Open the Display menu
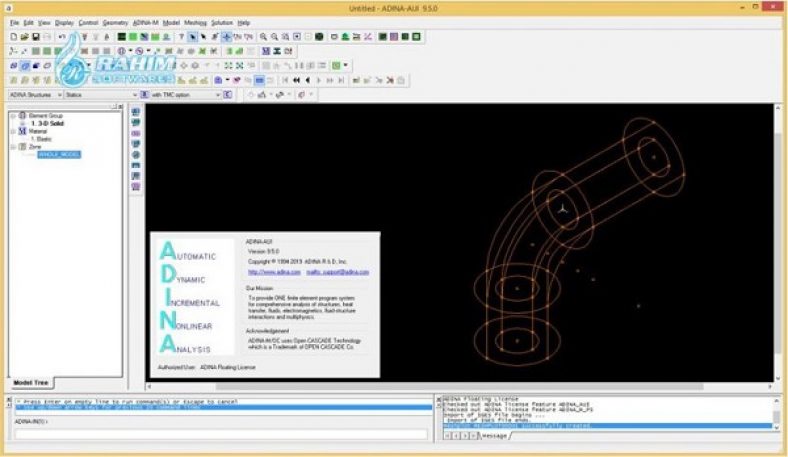Viewport: 788px width, 457px height. click(x=64, y=23)
